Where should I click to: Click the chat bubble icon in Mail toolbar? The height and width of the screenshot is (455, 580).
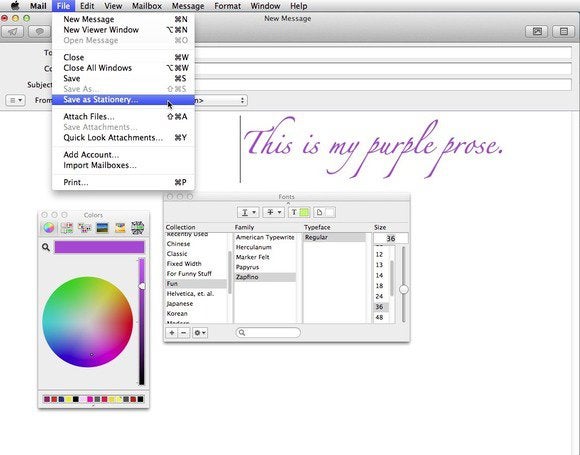click(39, 32)
